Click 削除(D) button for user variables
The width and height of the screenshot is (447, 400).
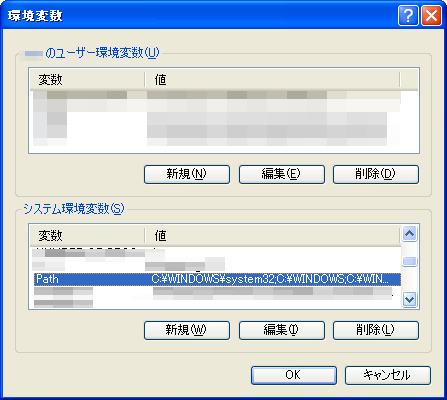point(376,174)
